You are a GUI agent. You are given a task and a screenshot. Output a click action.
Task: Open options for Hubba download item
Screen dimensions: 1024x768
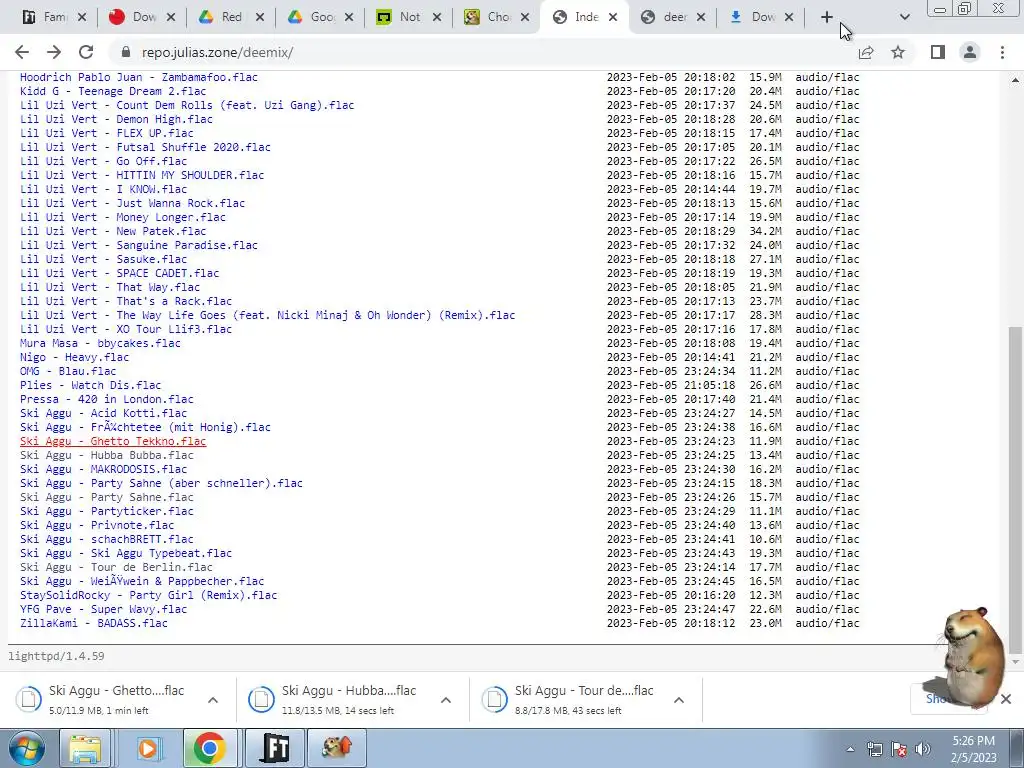tap(446, 700)
